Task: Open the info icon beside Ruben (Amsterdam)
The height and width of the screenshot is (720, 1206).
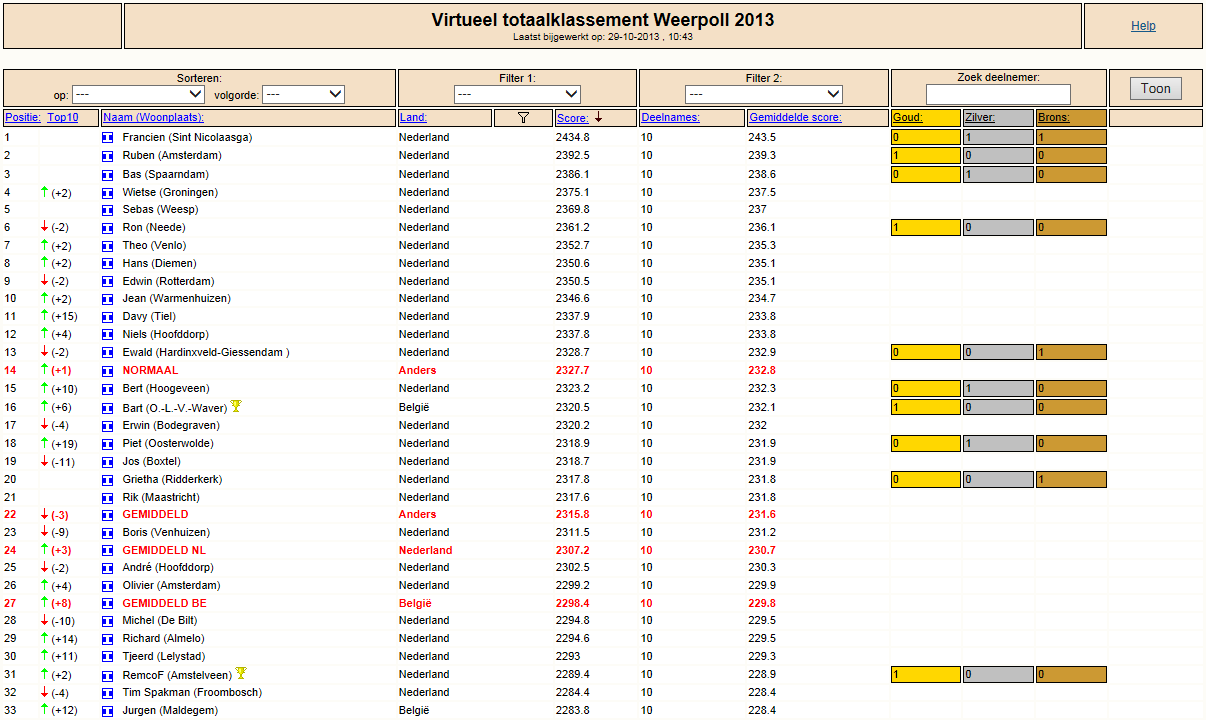Action: tap(108, 155)
